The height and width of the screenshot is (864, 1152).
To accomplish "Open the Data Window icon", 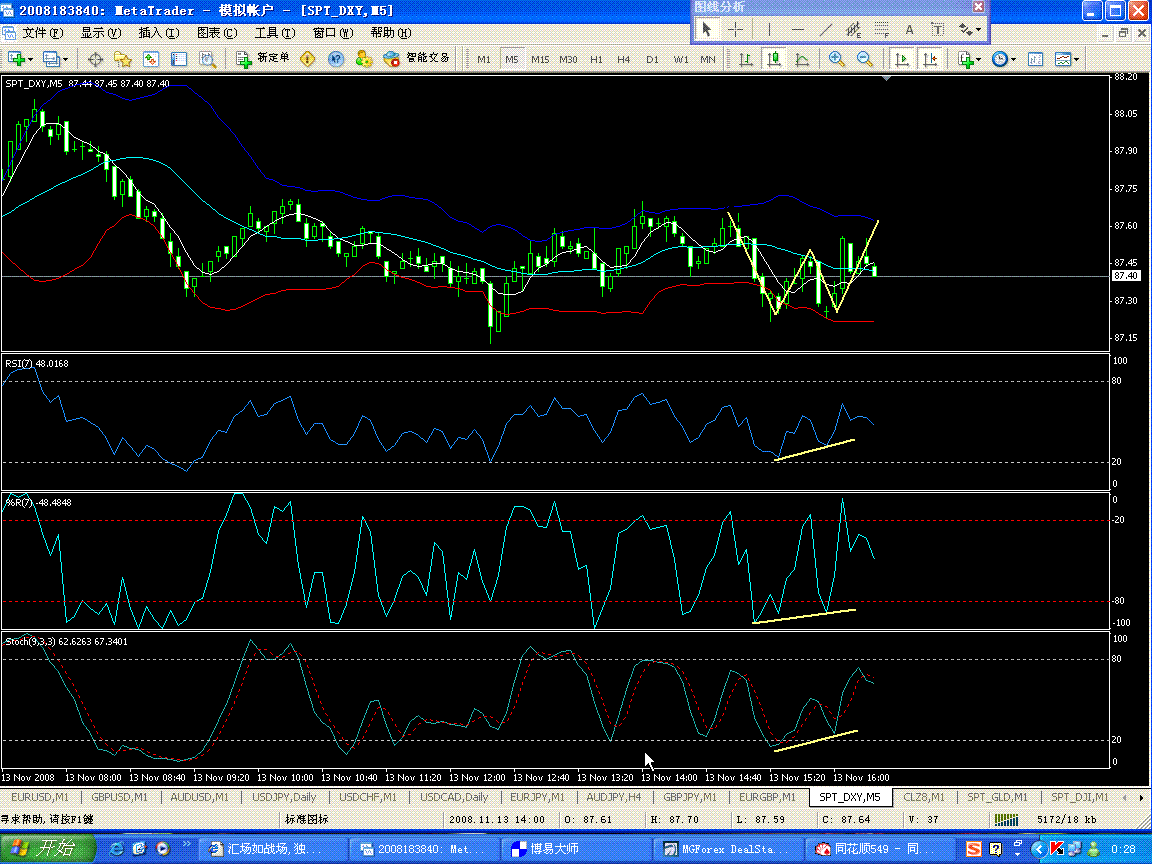I will tap(151, 60).
